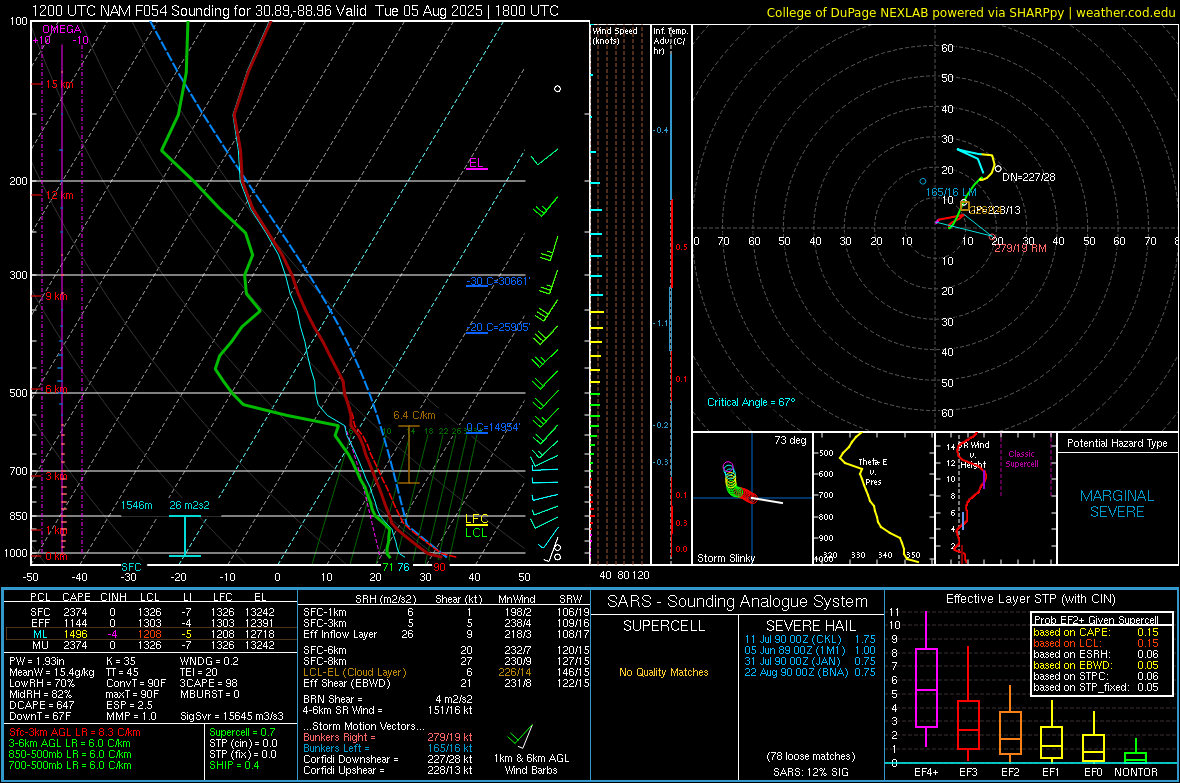Click the 'SigSvr = 15645 m3/s3' value
This screenshot has height=783, width=1180.
point(232,717)
